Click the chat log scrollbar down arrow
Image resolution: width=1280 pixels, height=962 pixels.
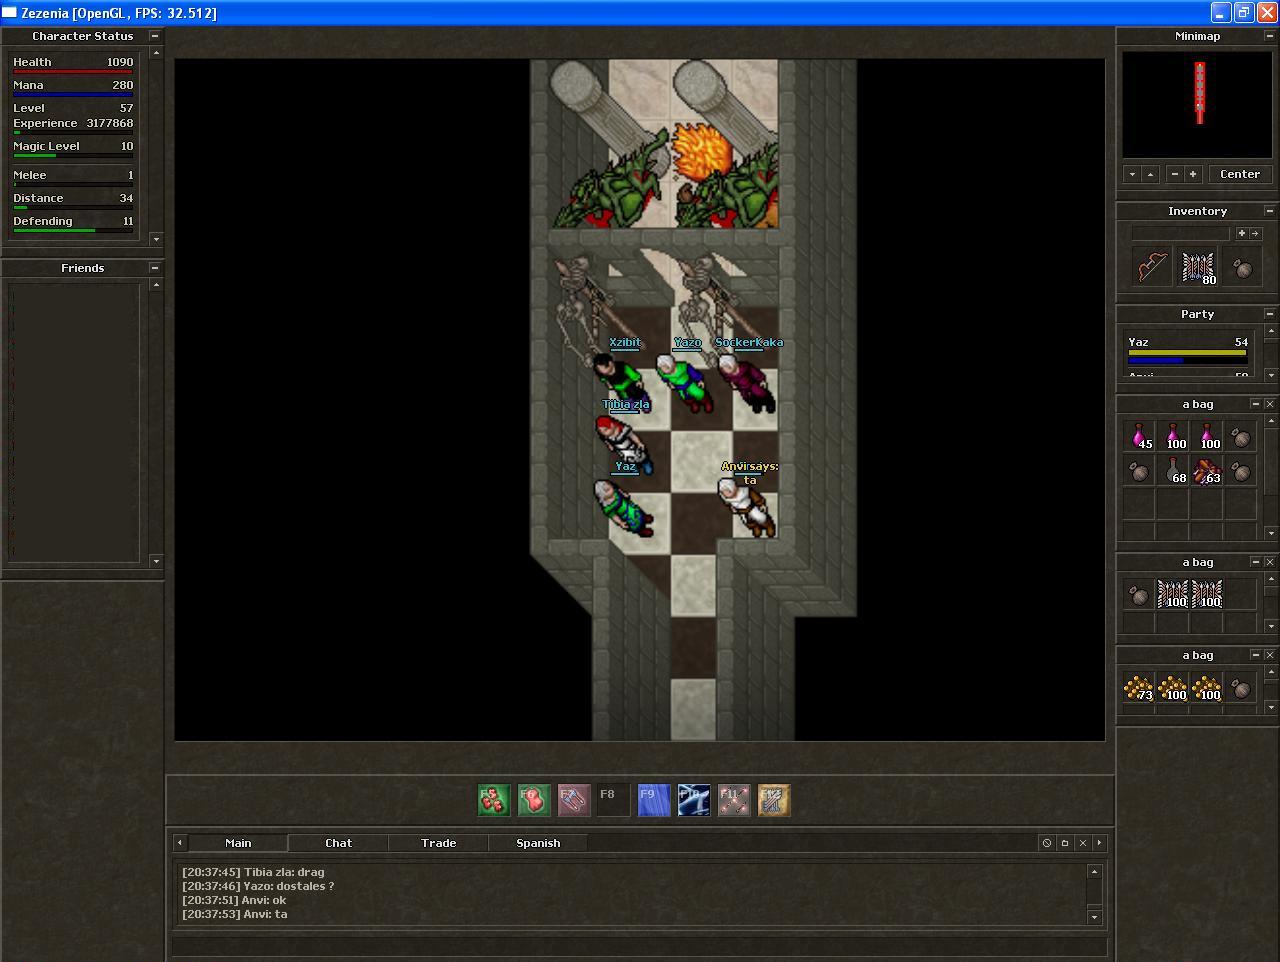click(x=1094, y=917)
